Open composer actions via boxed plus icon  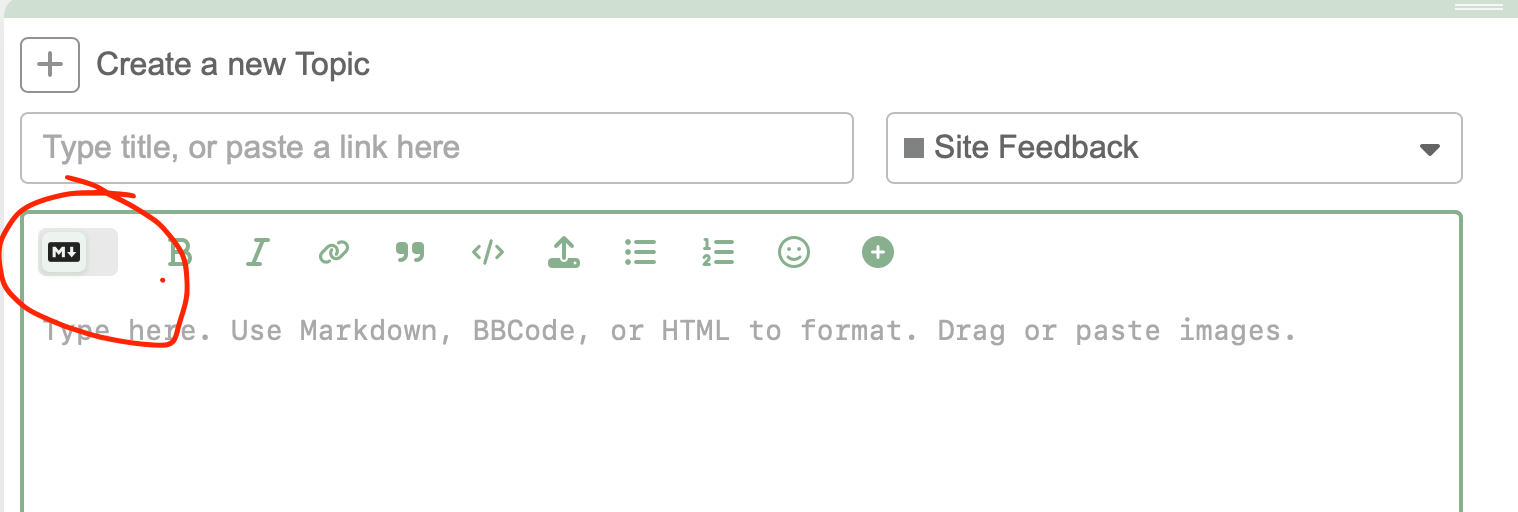(50, 65)
